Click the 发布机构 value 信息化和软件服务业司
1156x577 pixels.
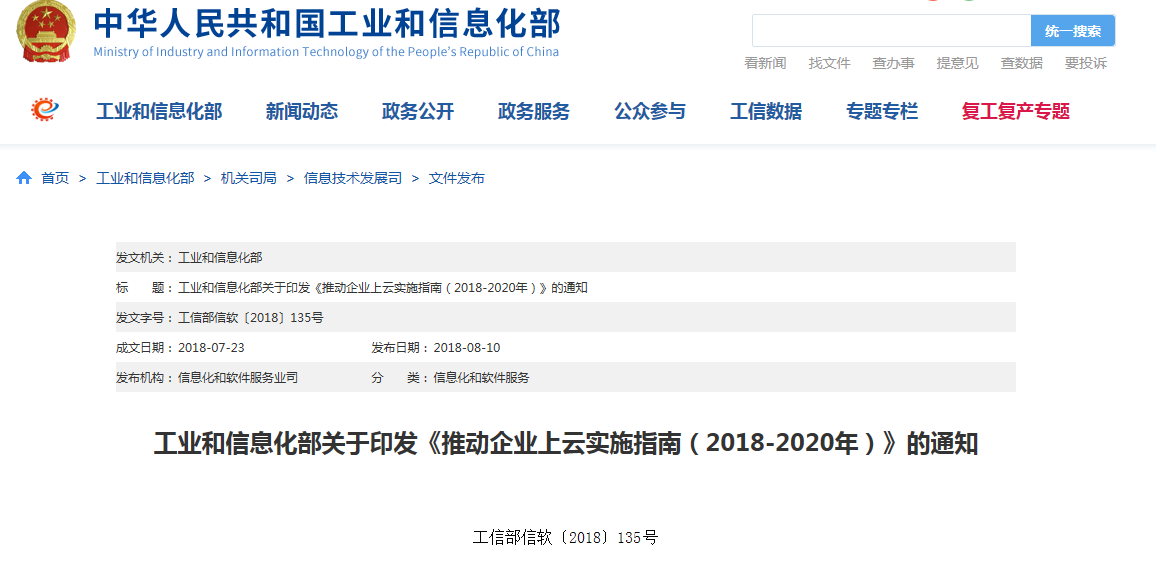pos(238,378)
